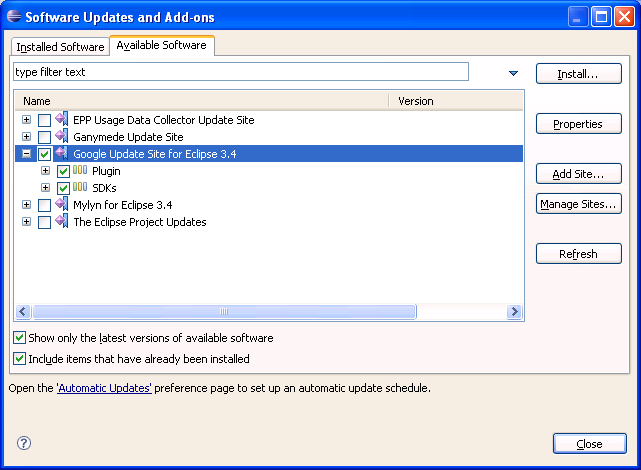This screenshot has height=470, width=641.
Task: Select the Available Software tab
Action: pyautogui.click(x=161, y=46)
